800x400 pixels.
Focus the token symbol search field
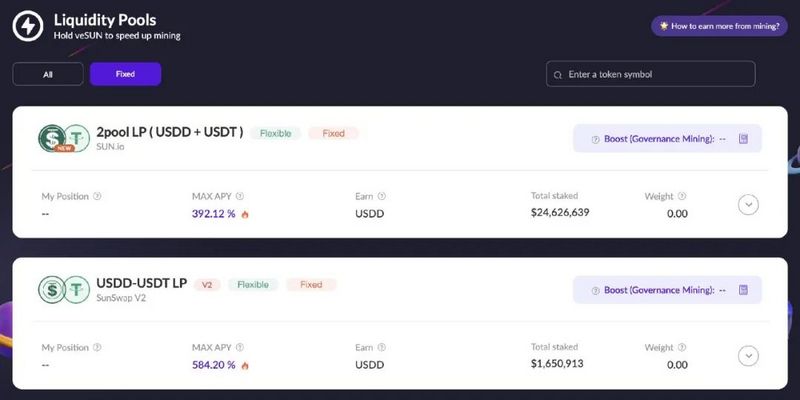click(655, 74)
